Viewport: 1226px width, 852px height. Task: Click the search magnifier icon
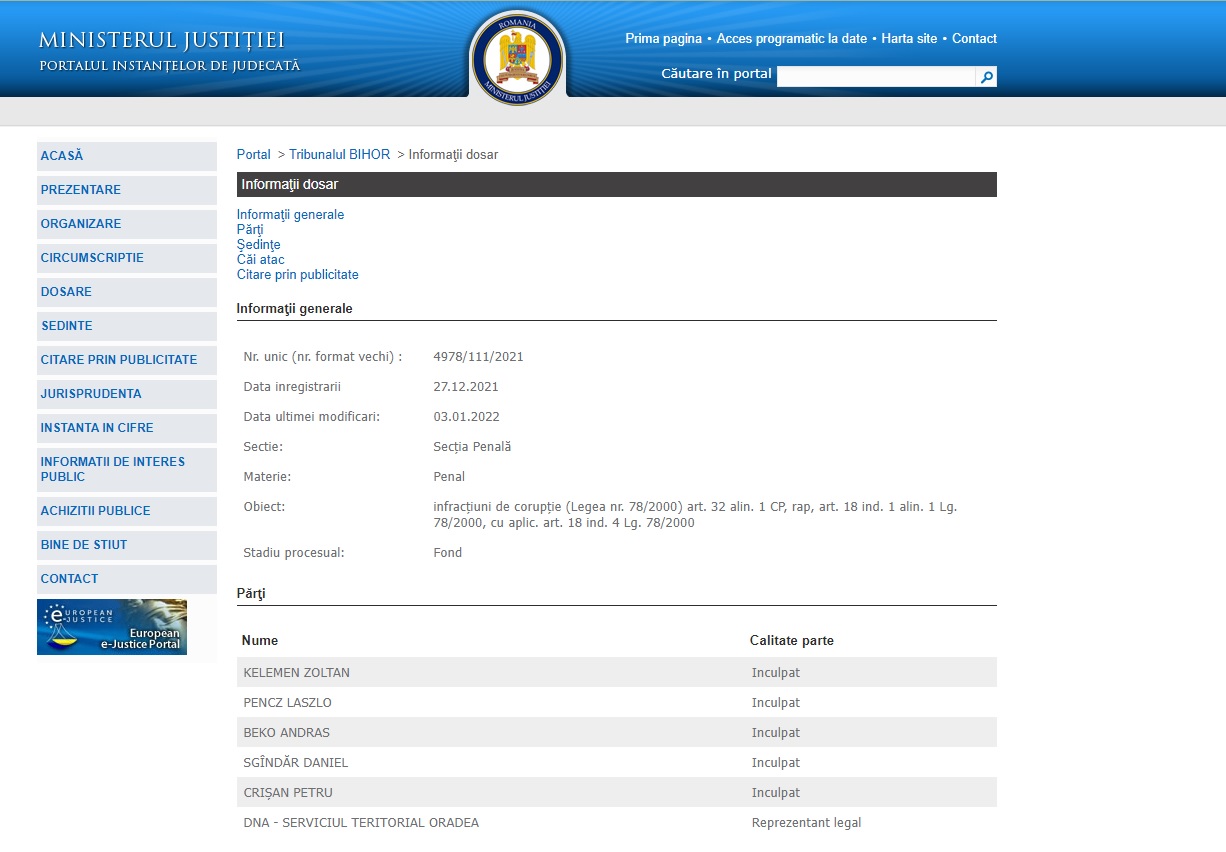[x=986, y=77]
